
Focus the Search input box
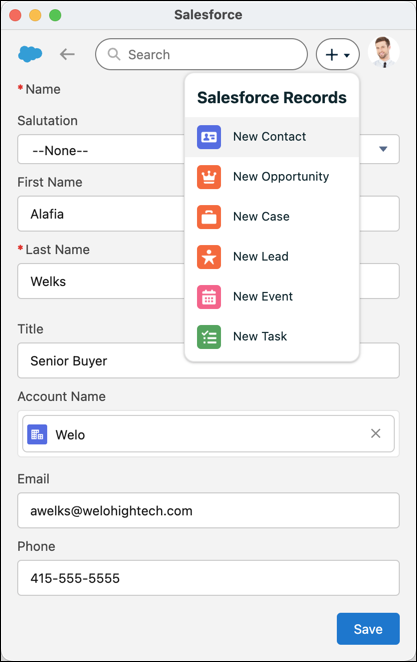pyautogui.click(x=201, y=54)
